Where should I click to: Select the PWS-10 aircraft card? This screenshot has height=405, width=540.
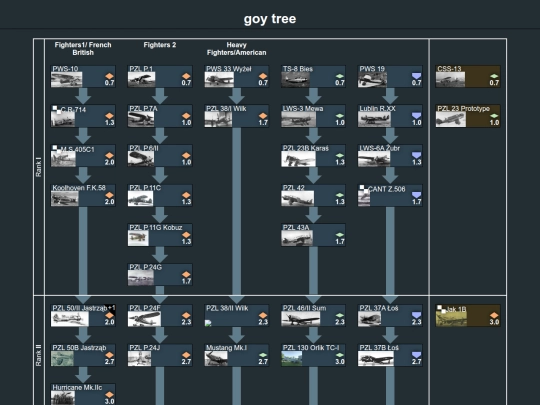pos(83,76)
